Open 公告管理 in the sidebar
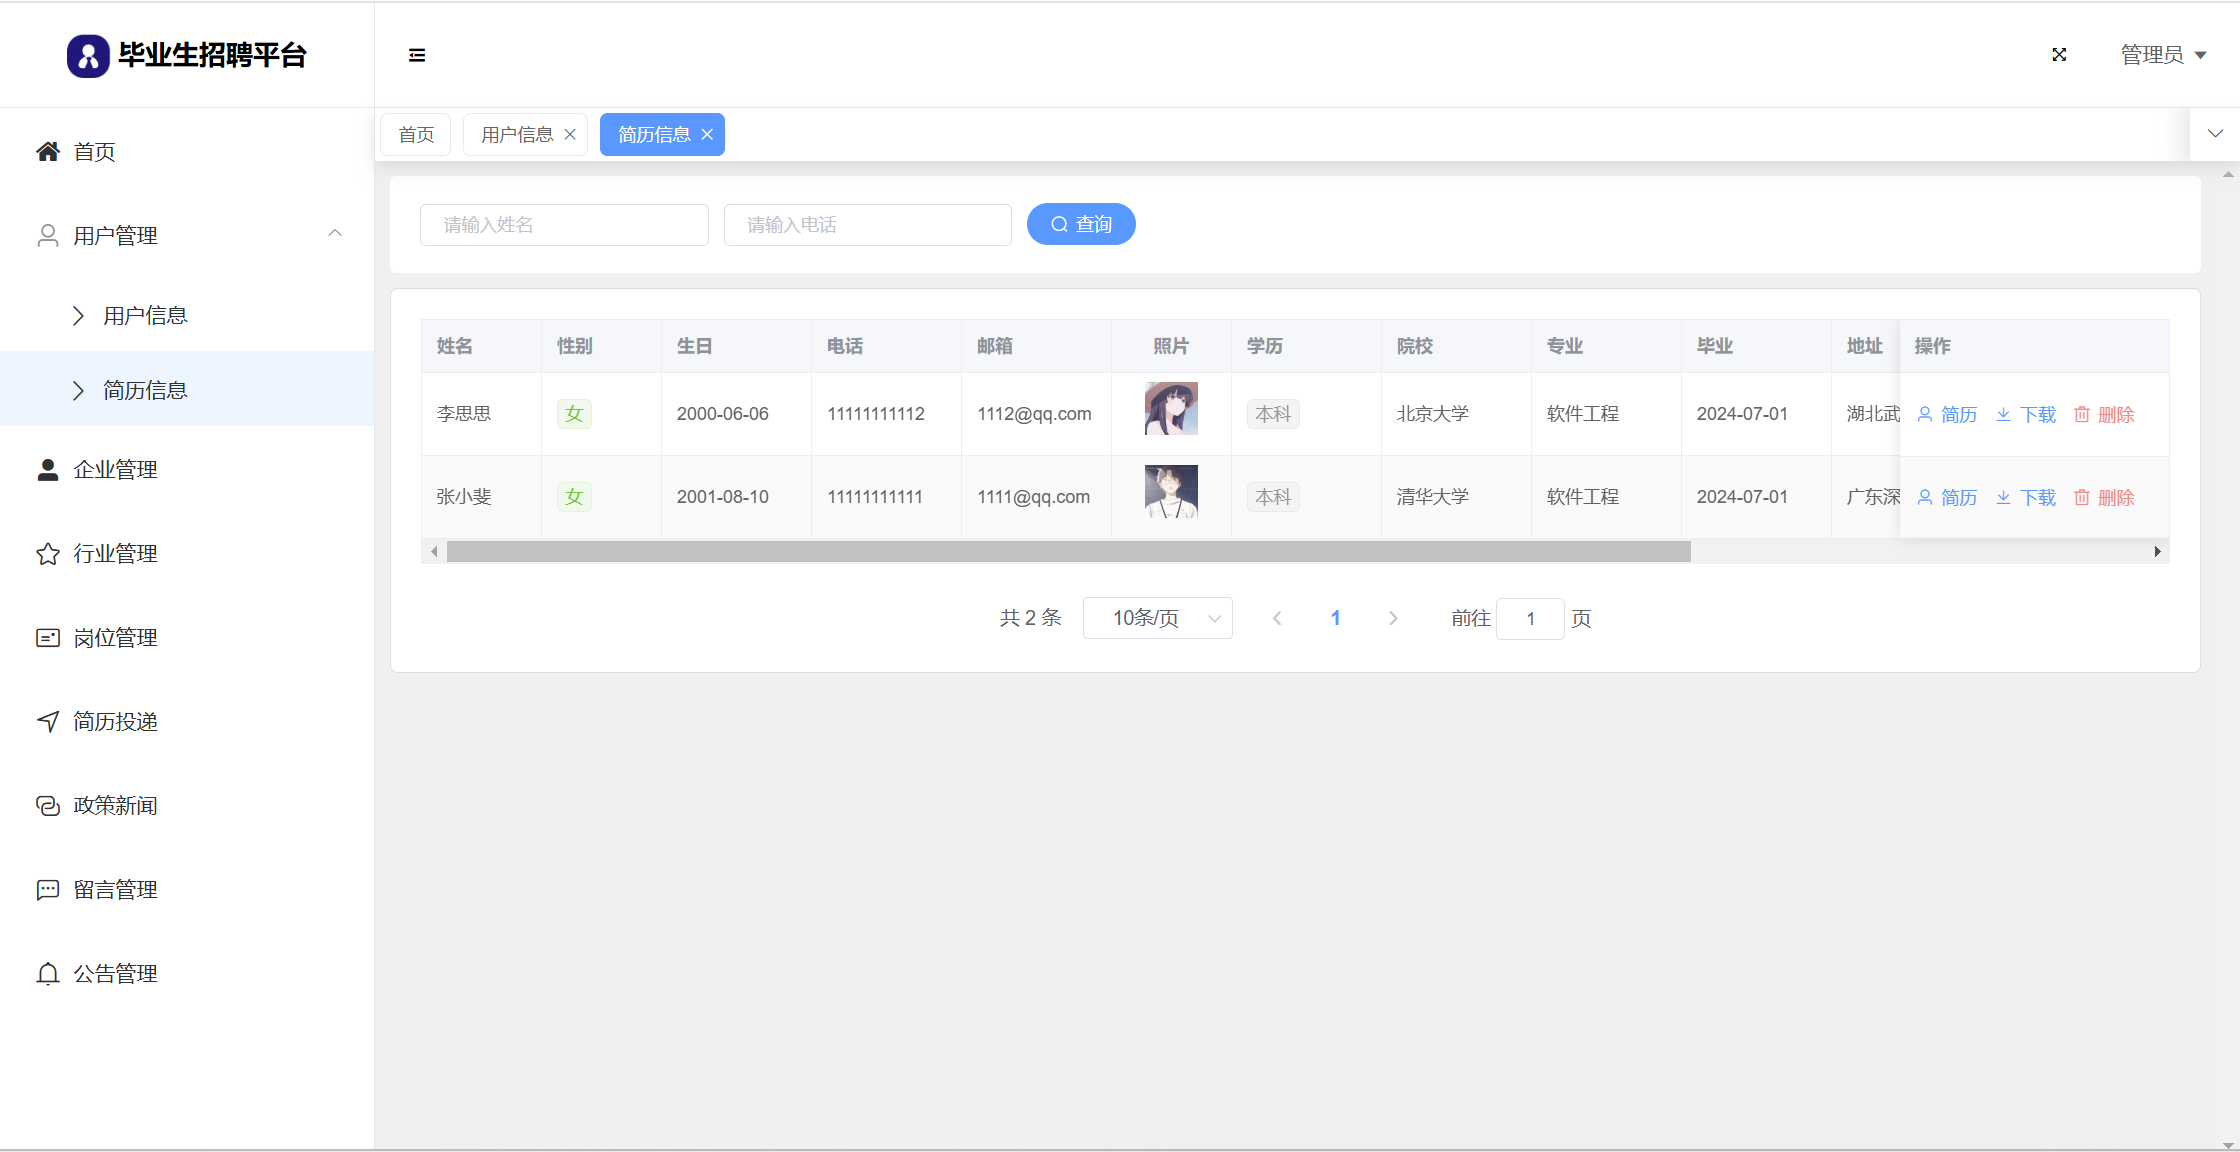Viewport: 2240px width, 1152px height. pyautogui.click(x=115, y=974)
